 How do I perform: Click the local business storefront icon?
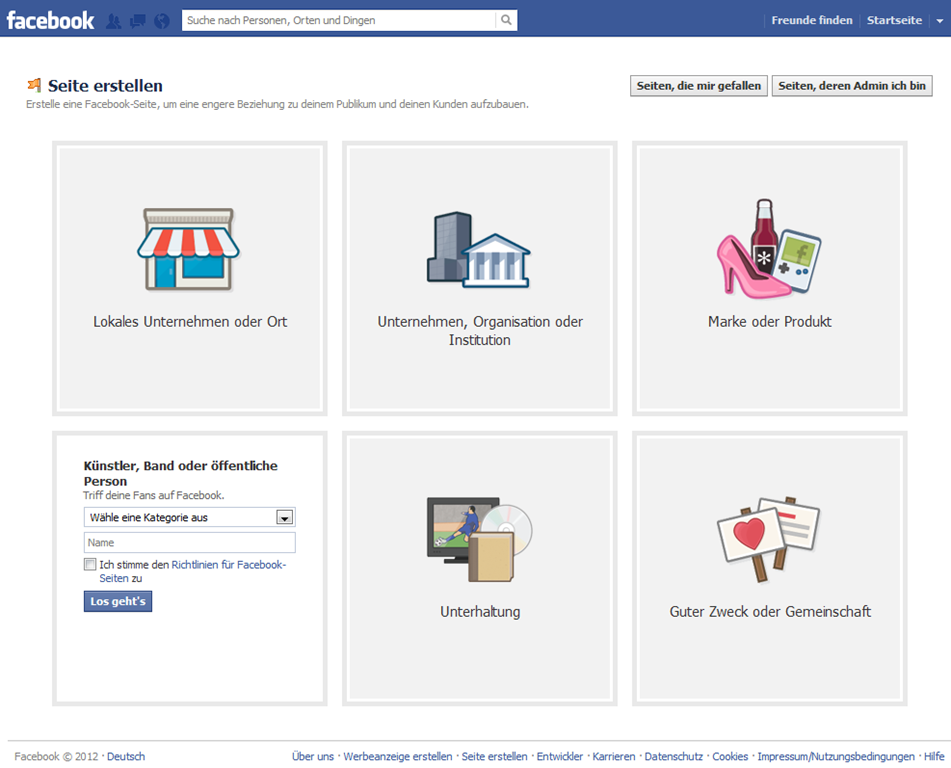tap(189, 249)
